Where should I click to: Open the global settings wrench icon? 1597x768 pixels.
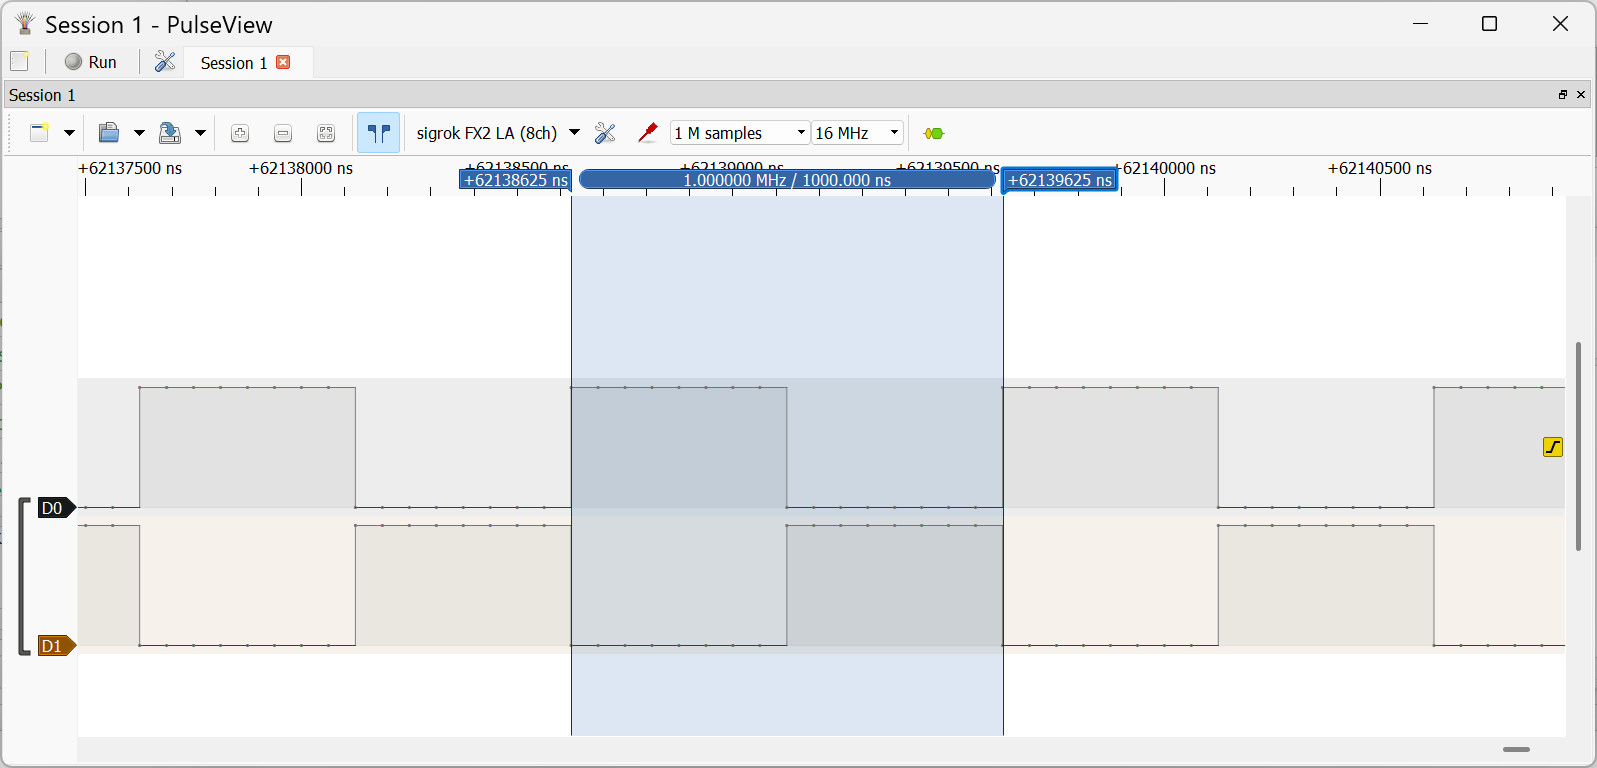pos(165,62)
